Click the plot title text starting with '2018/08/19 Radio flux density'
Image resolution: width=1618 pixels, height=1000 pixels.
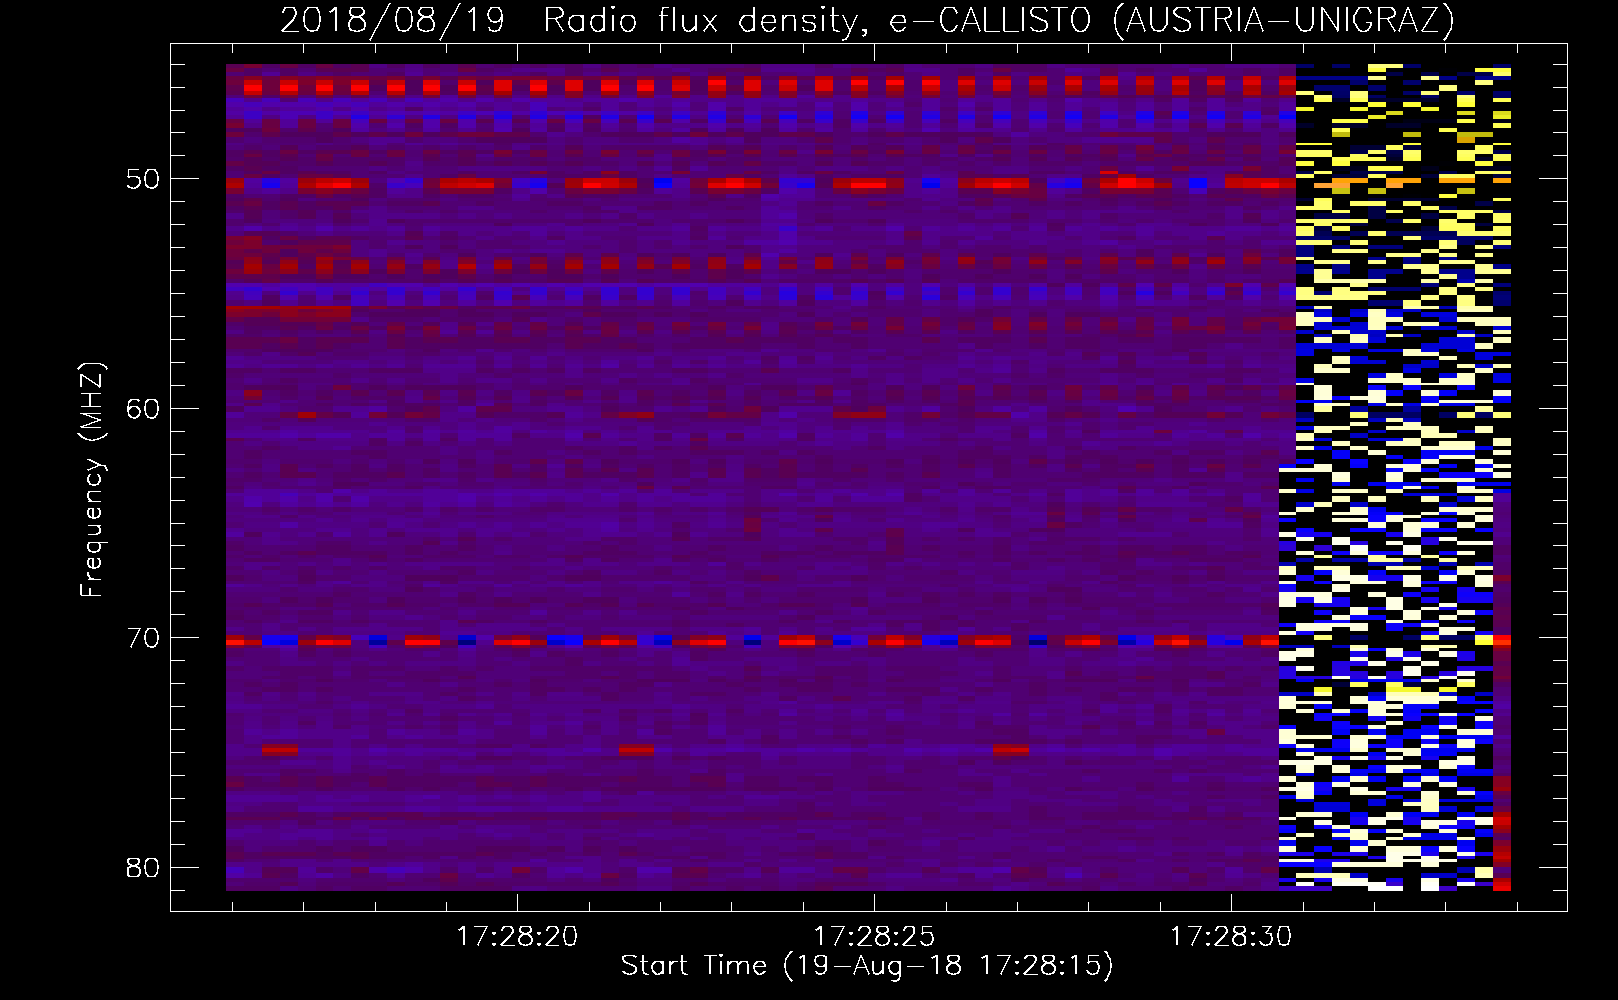point(867,20)
